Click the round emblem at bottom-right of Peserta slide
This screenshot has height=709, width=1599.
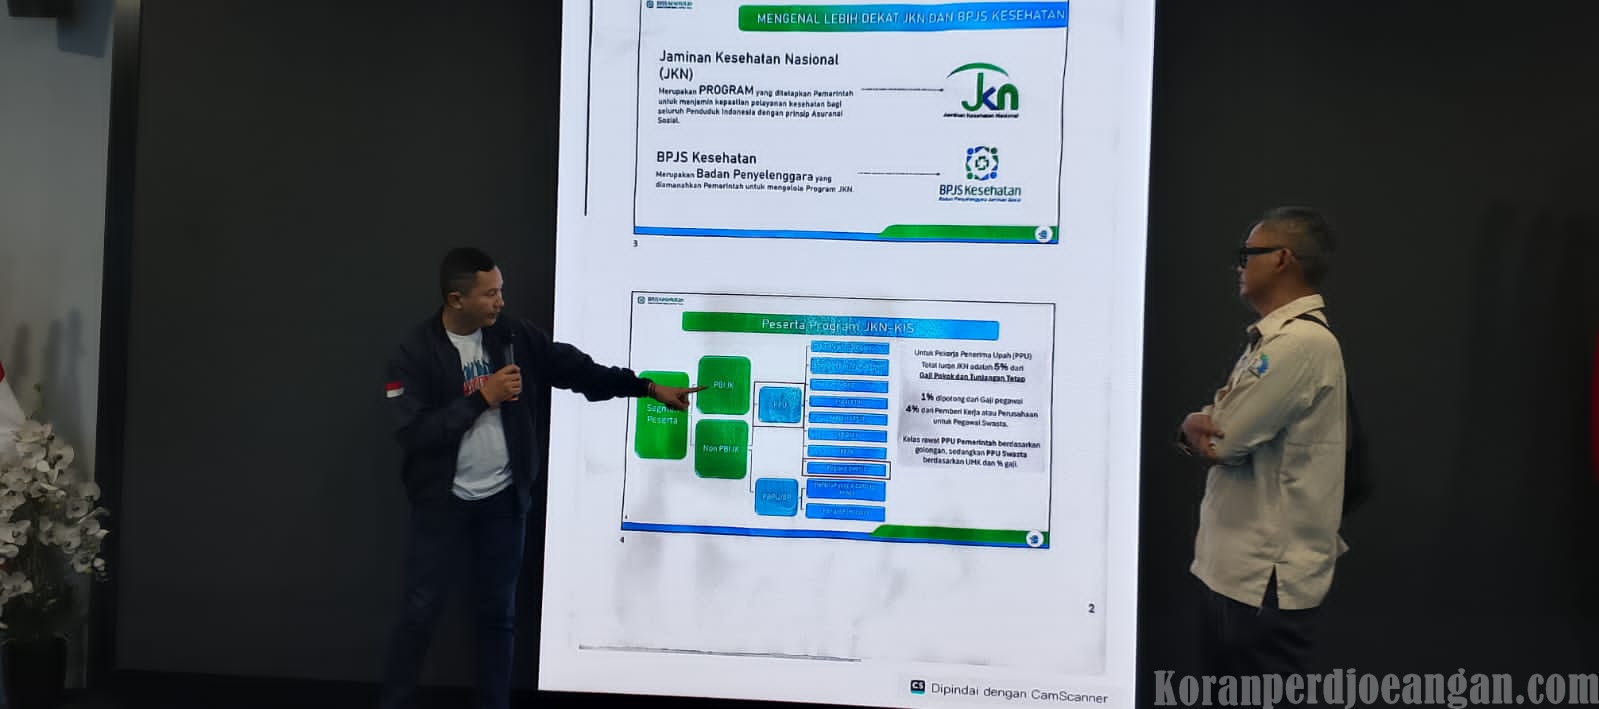pos(1035,539)
